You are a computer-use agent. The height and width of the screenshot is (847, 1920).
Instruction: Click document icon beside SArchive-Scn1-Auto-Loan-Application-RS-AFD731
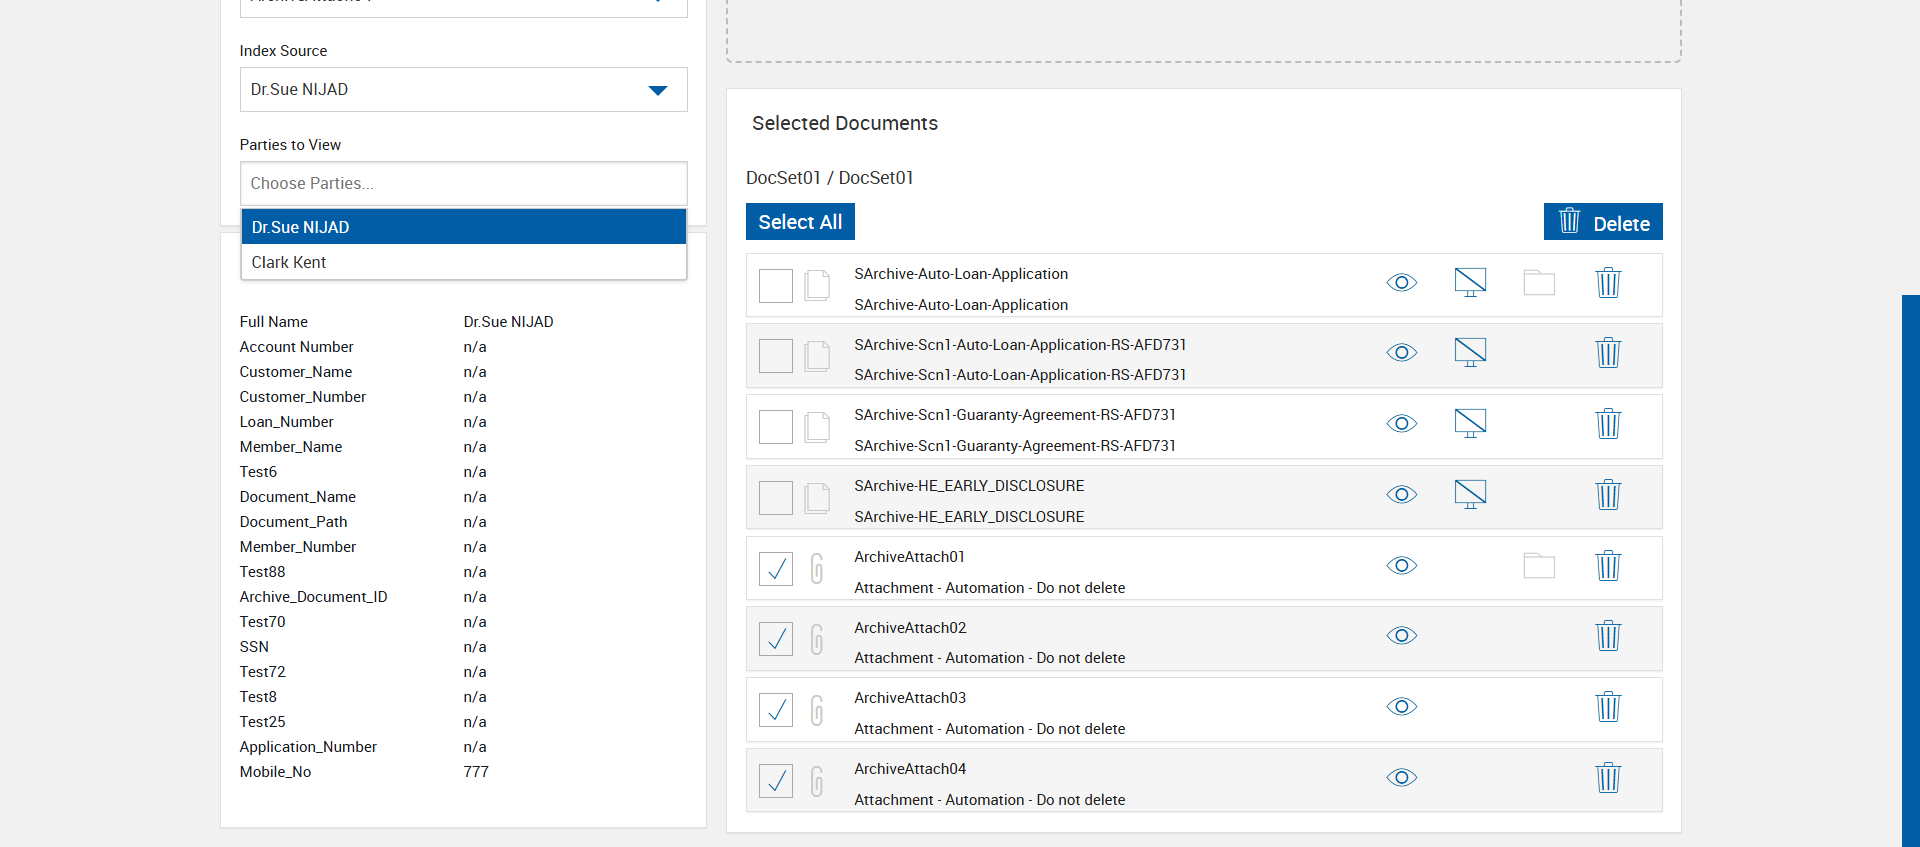coord(817,356)
